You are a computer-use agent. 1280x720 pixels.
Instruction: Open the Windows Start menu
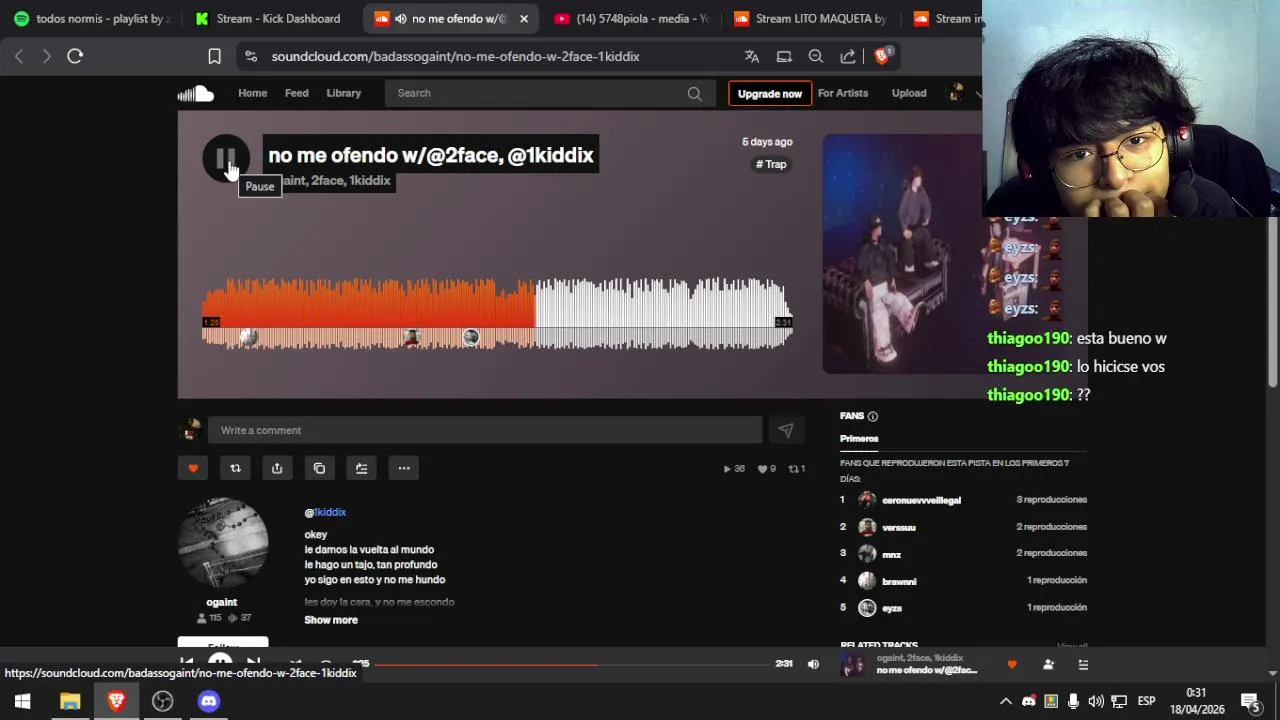coord(22,701)
